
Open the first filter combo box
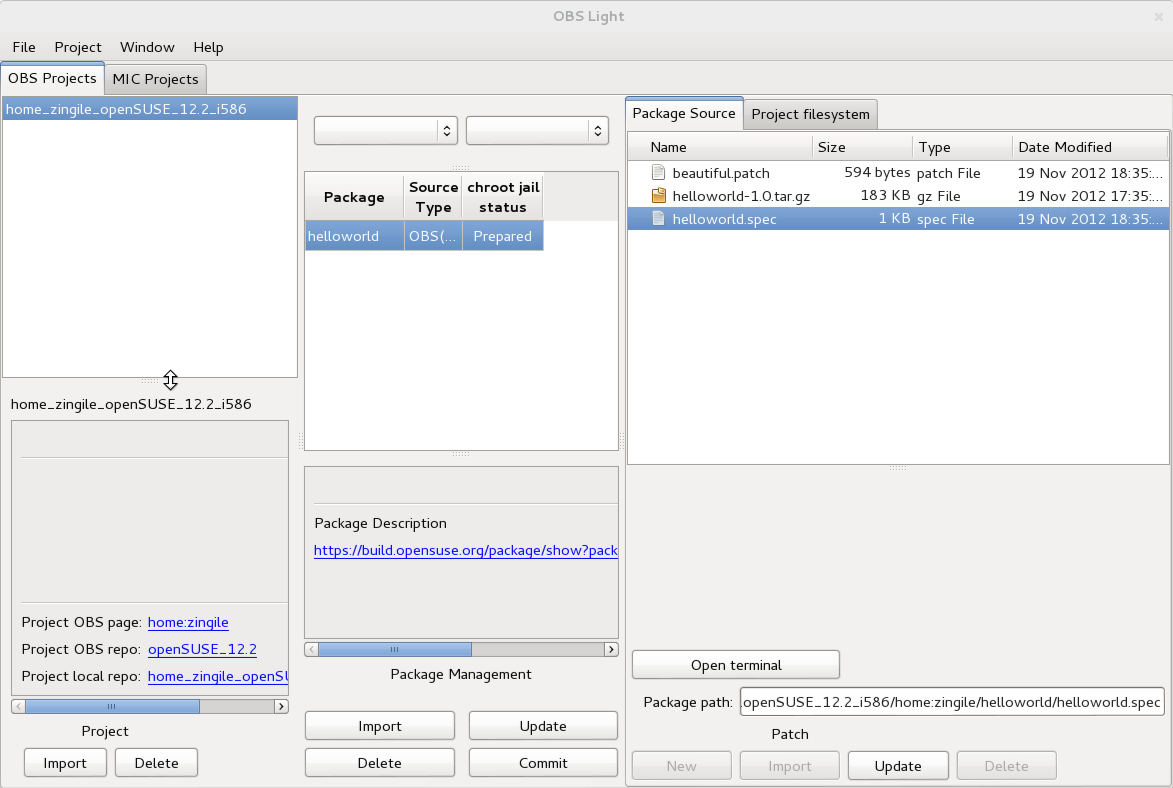(x=385, y=130)
